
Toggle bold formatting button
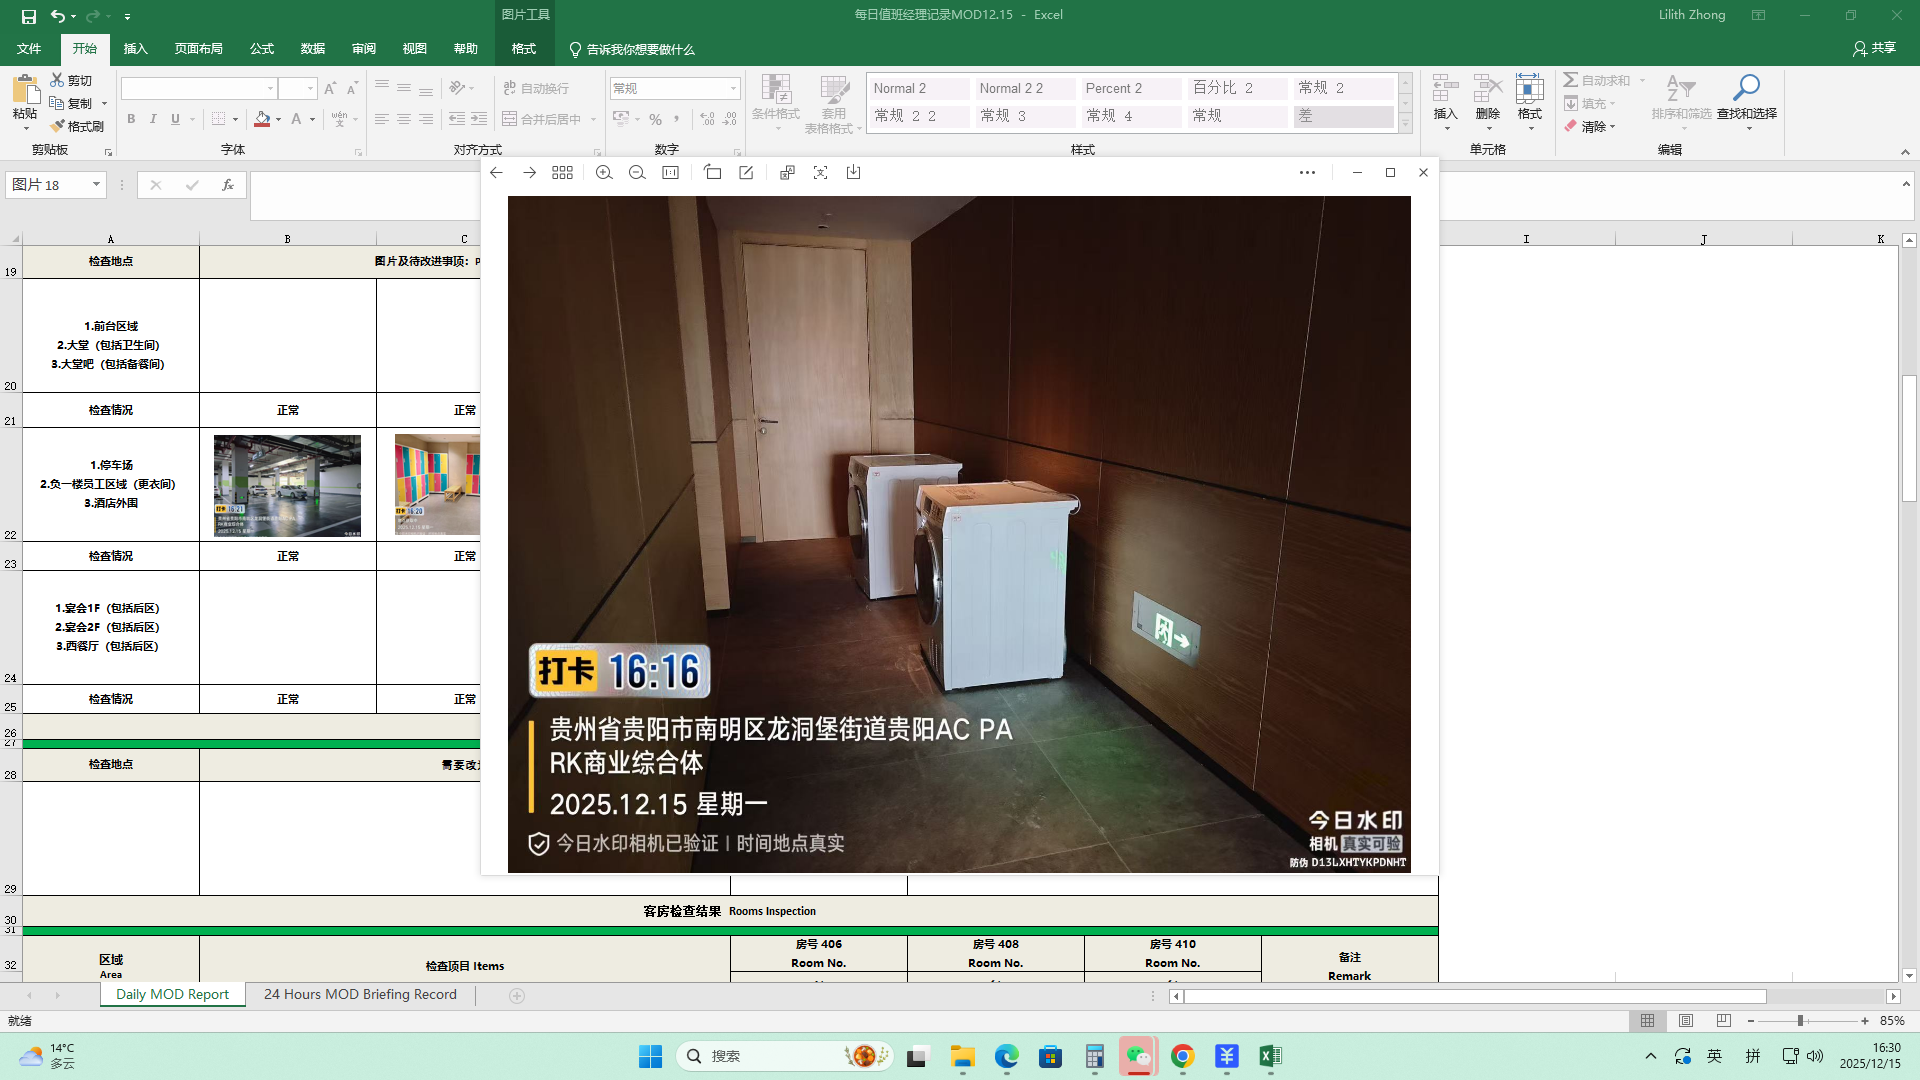[131, 119]
